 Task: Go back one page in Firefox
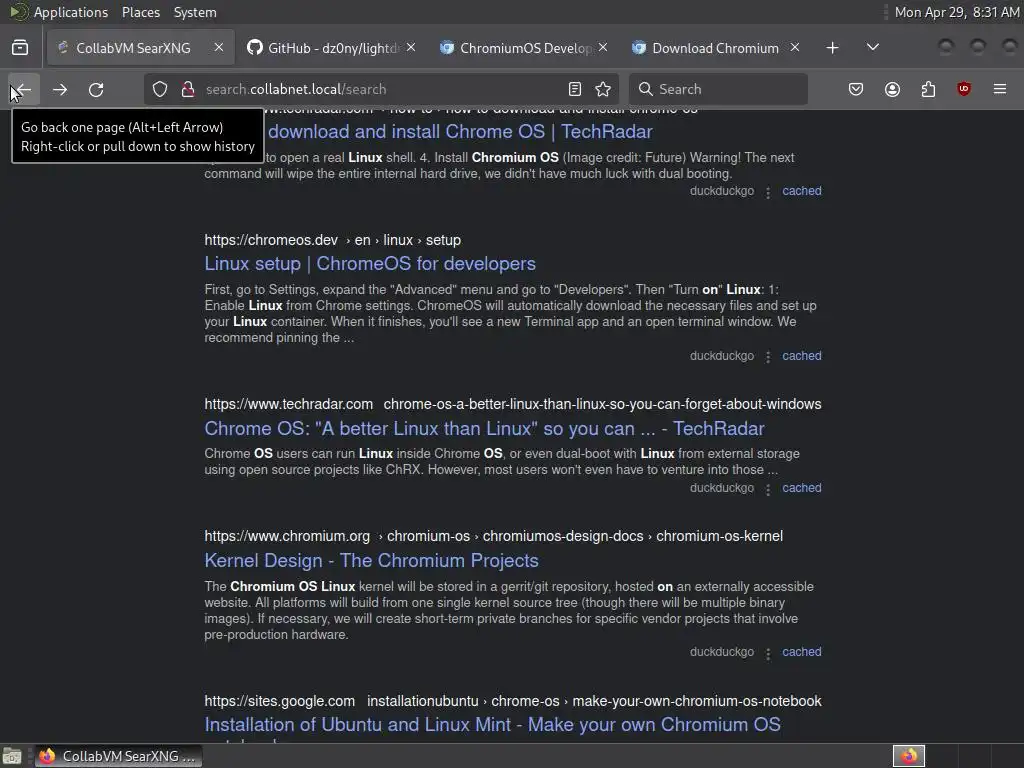pos(23,89)
